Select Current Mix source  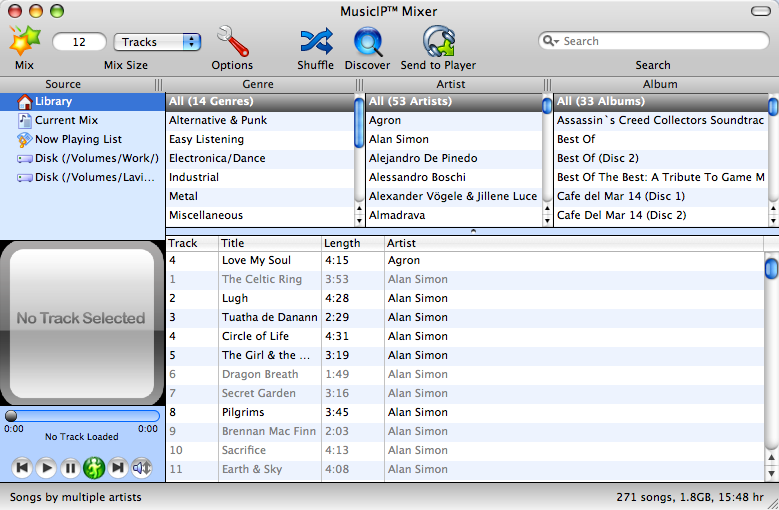82,120
